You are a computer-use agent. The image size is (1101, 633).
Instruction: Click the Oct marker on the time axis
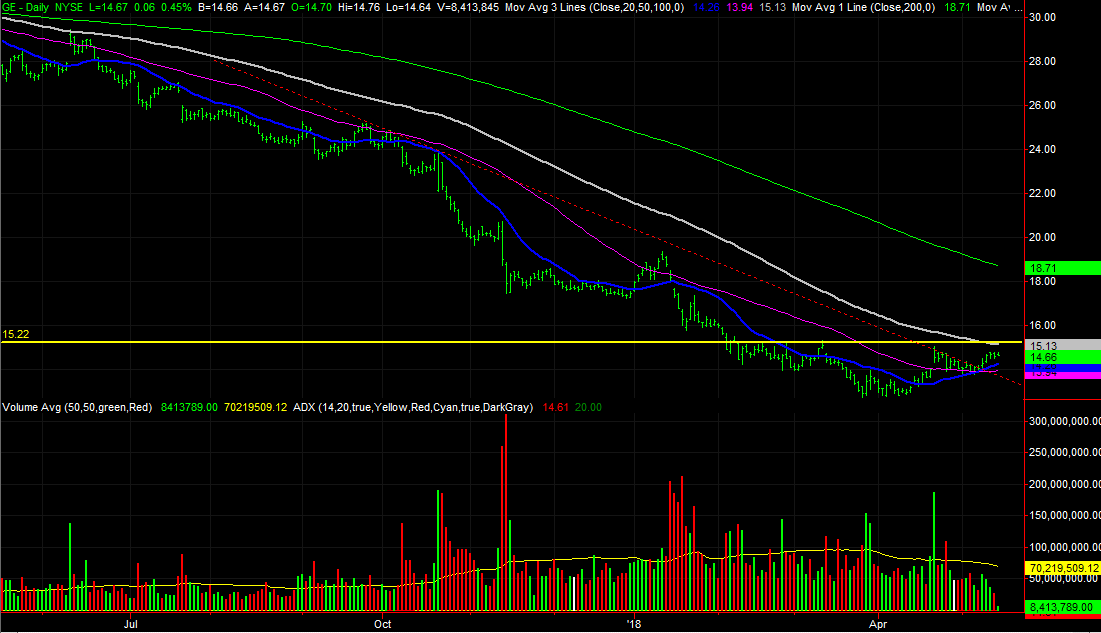coord(383,624)
